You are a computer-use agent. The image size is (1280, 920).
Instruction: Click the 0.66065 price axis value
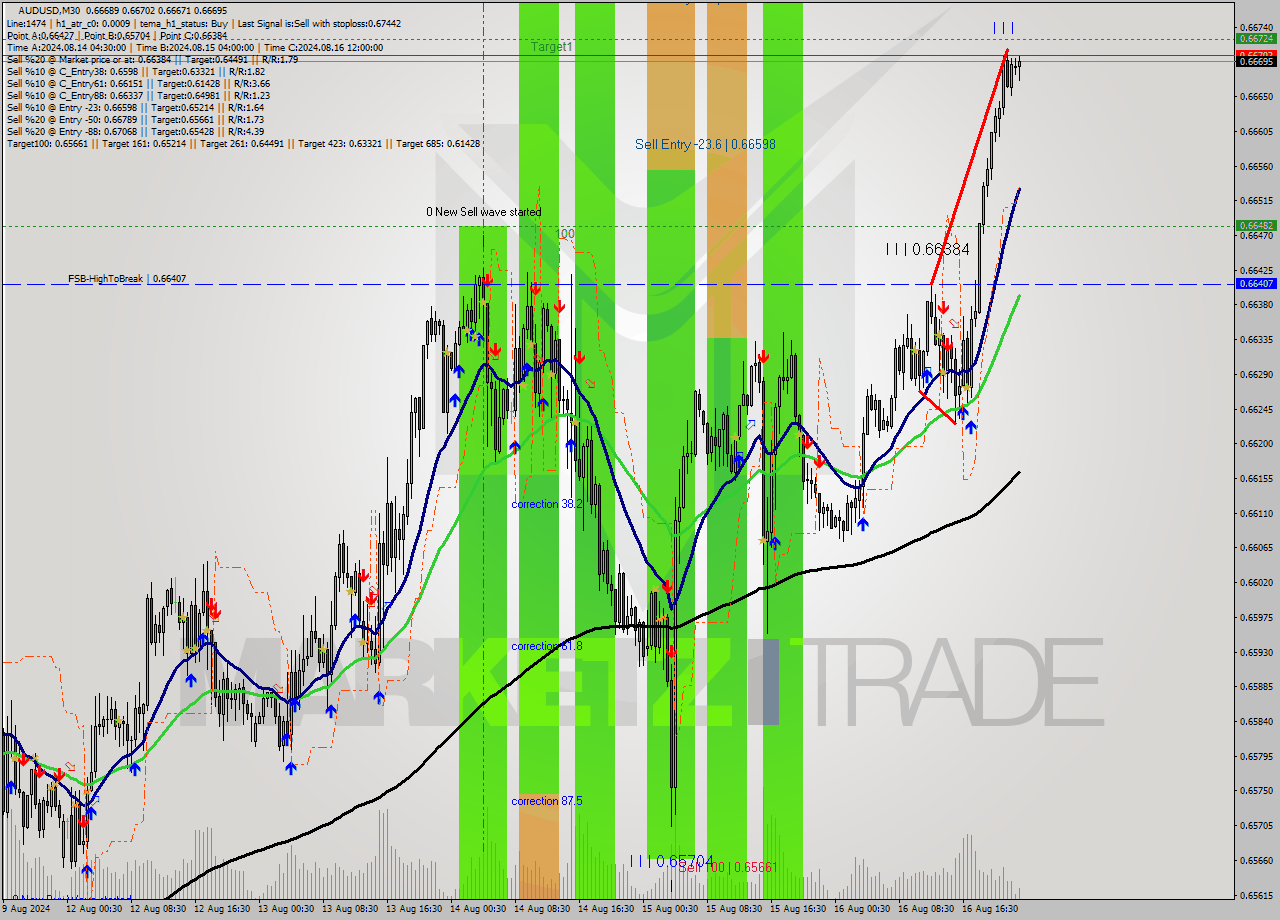point(1256,547)
